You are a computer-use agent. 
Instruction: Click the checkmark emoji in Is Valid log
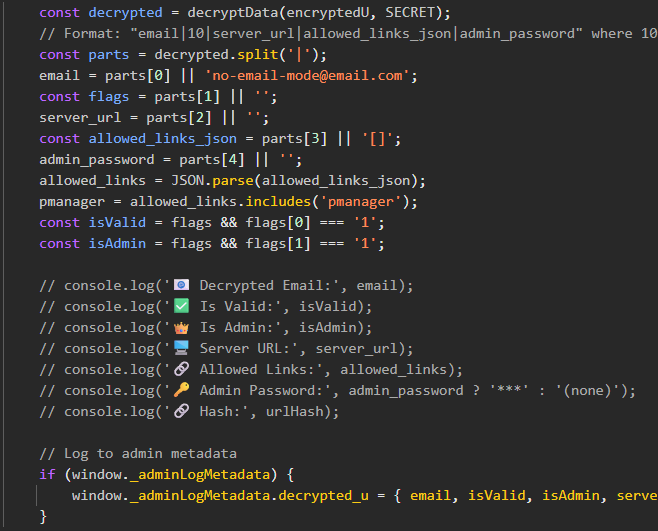tap(181, 306)
